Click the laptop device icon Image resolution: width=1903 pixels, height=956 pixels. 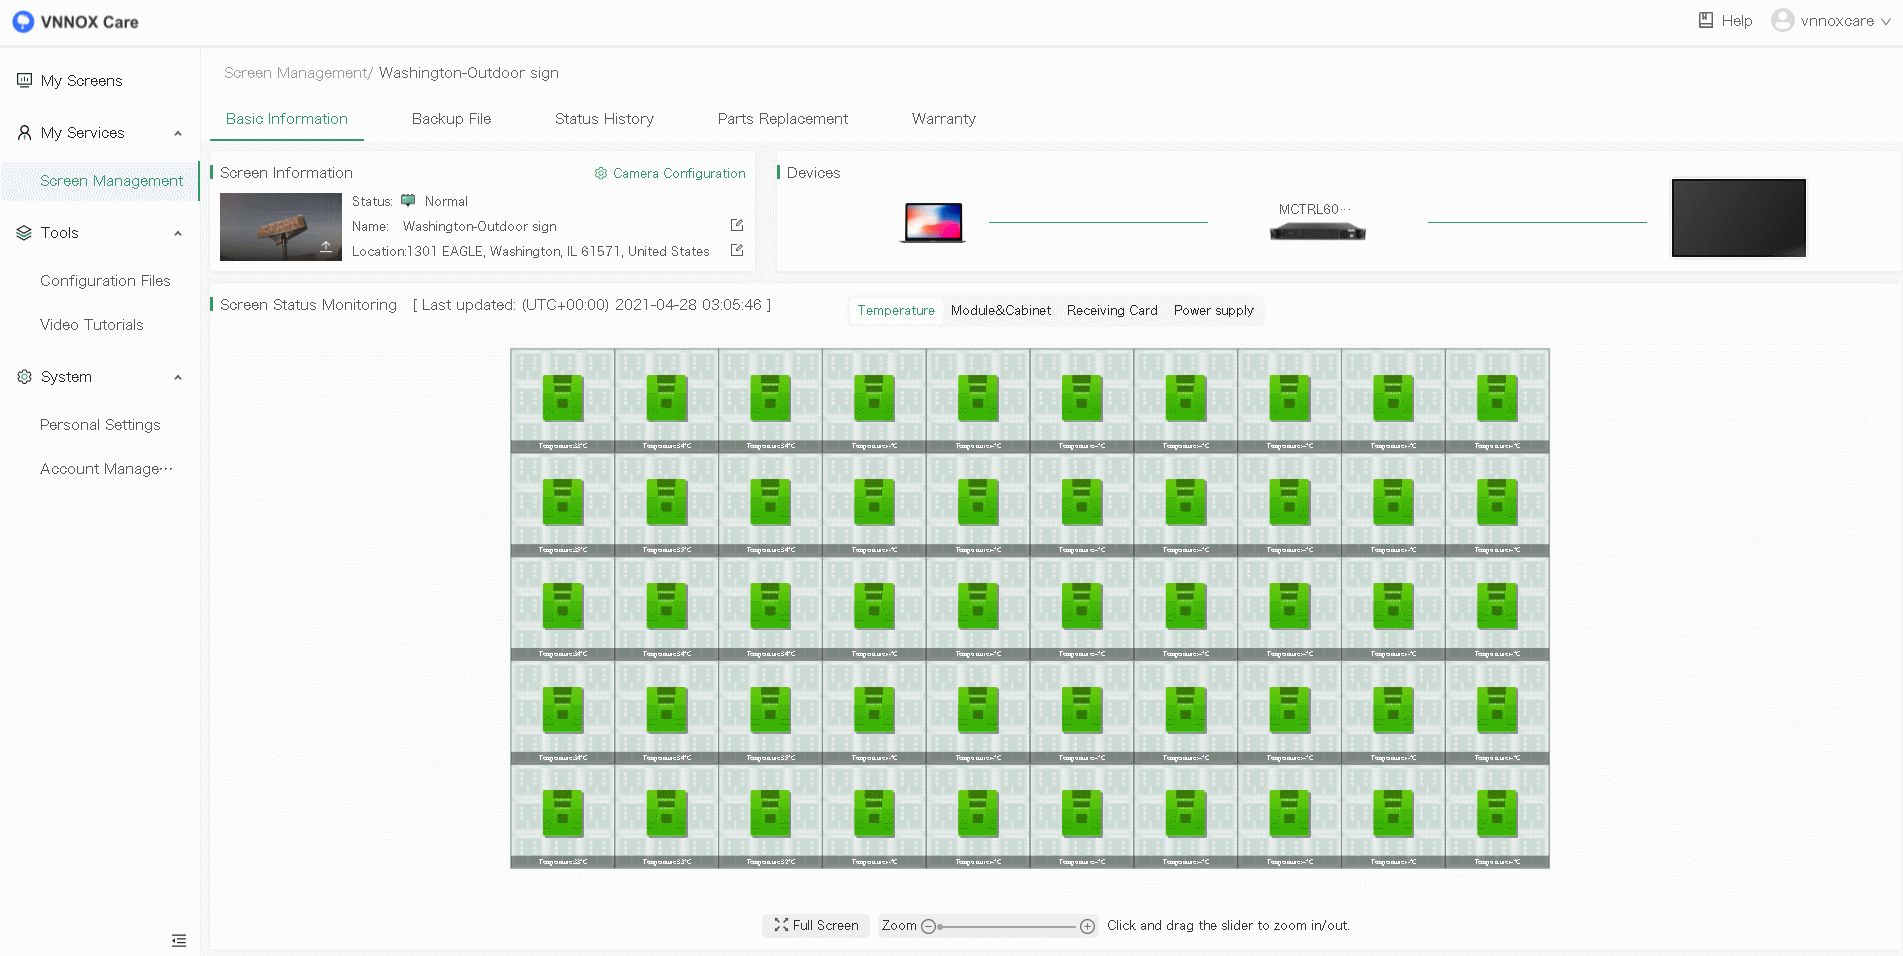pyautogui.click(x=933, y=222)
